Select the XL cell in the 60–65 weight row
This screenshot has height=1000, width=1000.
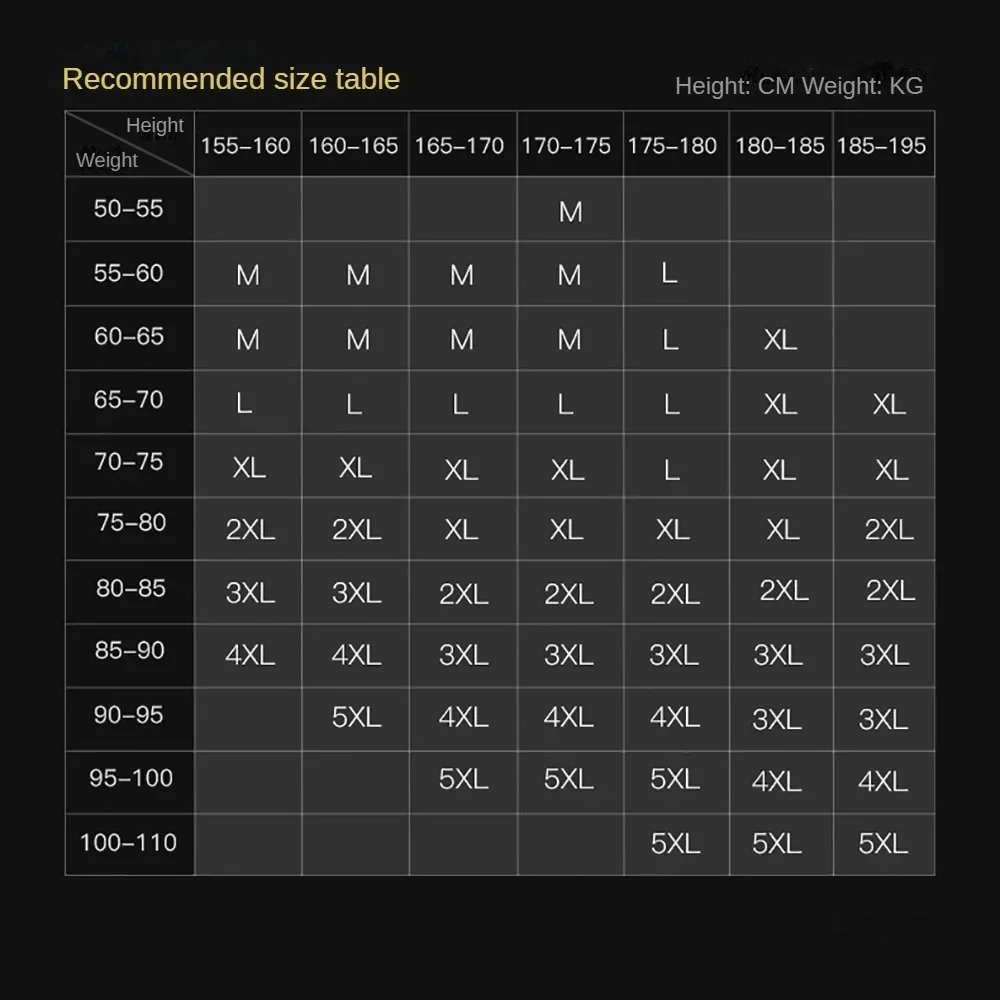[x=780, y=340]
